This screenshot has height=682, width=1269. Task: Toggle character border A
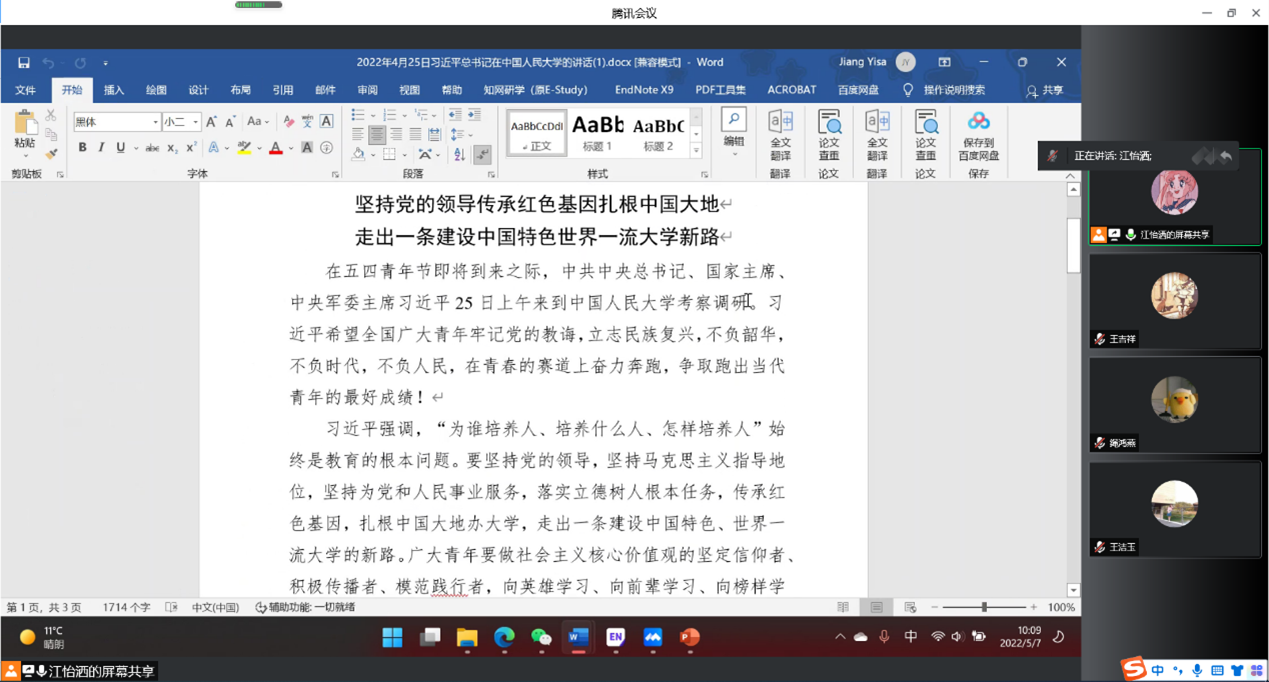pyautogui.click(x=326, y=121)
